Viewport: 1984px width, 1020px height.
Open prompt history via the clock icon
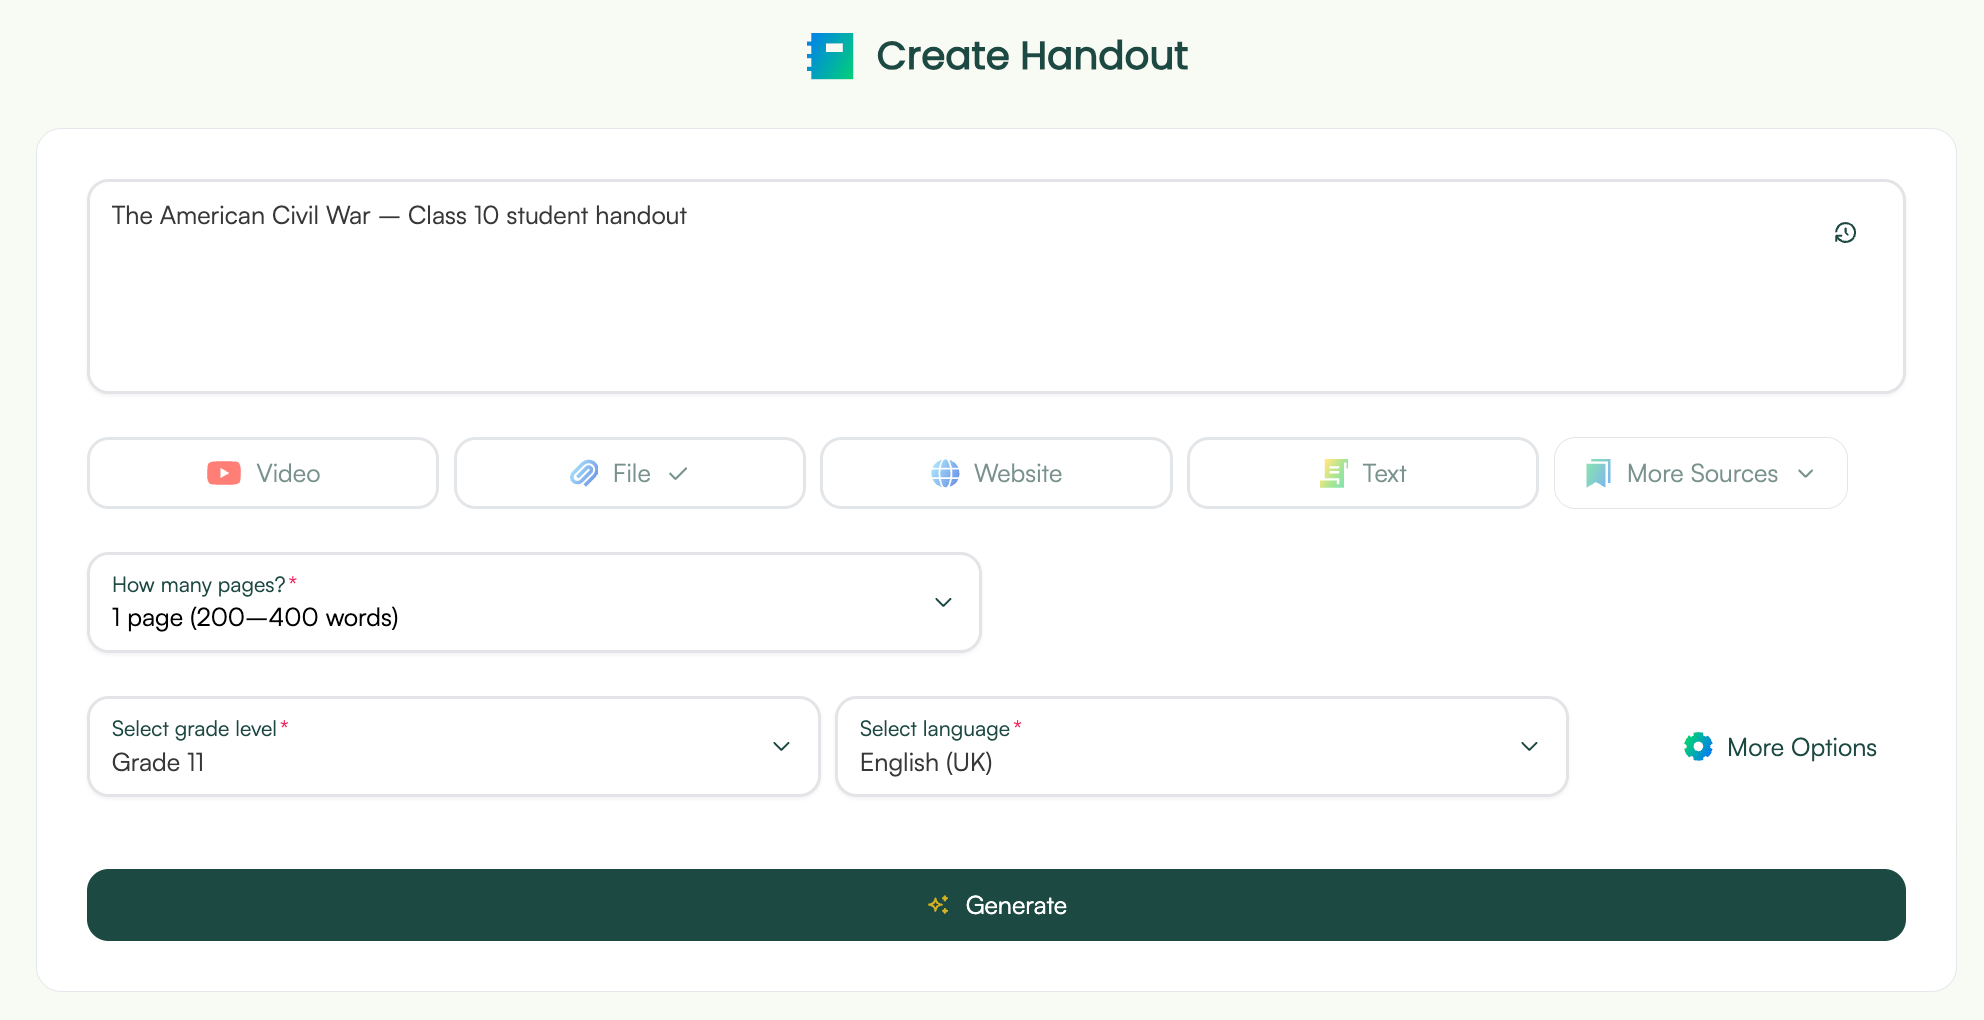click(1845, 232)
